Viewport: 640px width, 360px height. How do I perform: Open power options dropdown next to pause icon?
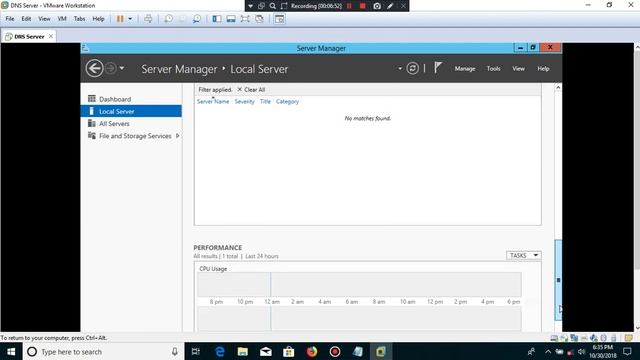point(130,19)
